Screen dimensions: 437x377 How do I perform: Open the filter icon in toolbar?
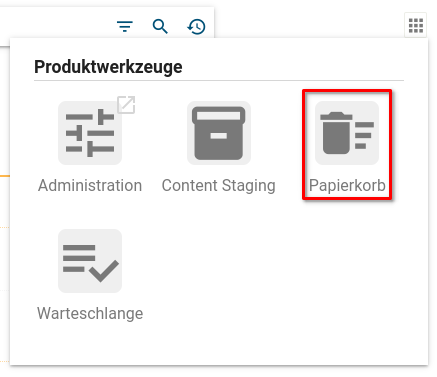click(x=125, y=26)
